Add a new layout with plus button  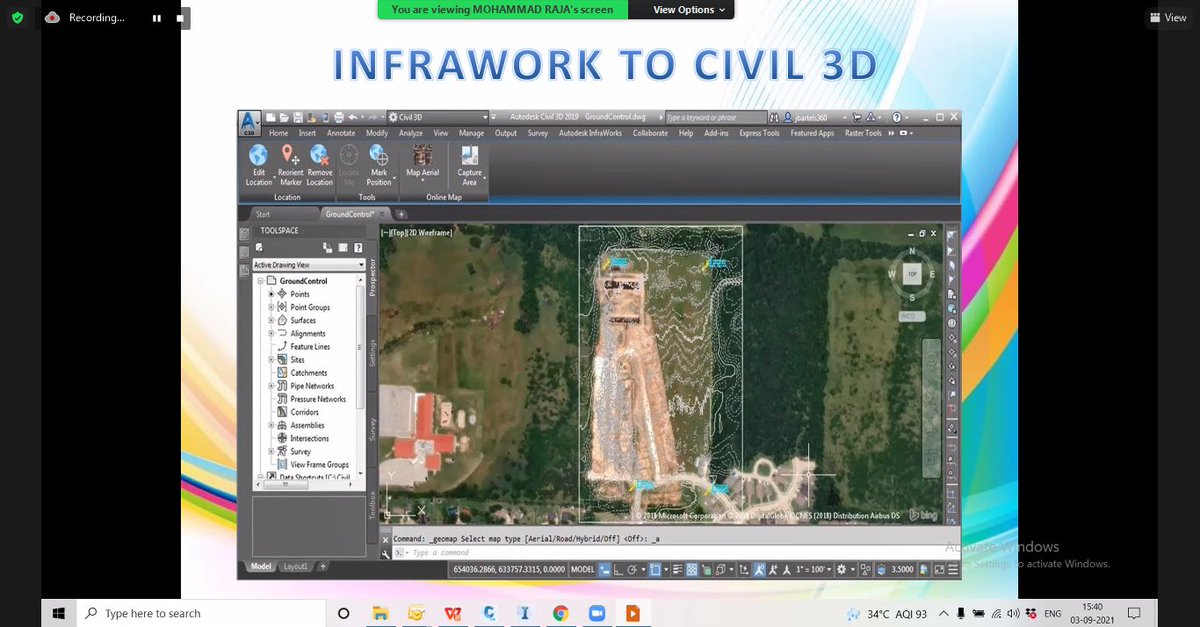coord(322,567)
